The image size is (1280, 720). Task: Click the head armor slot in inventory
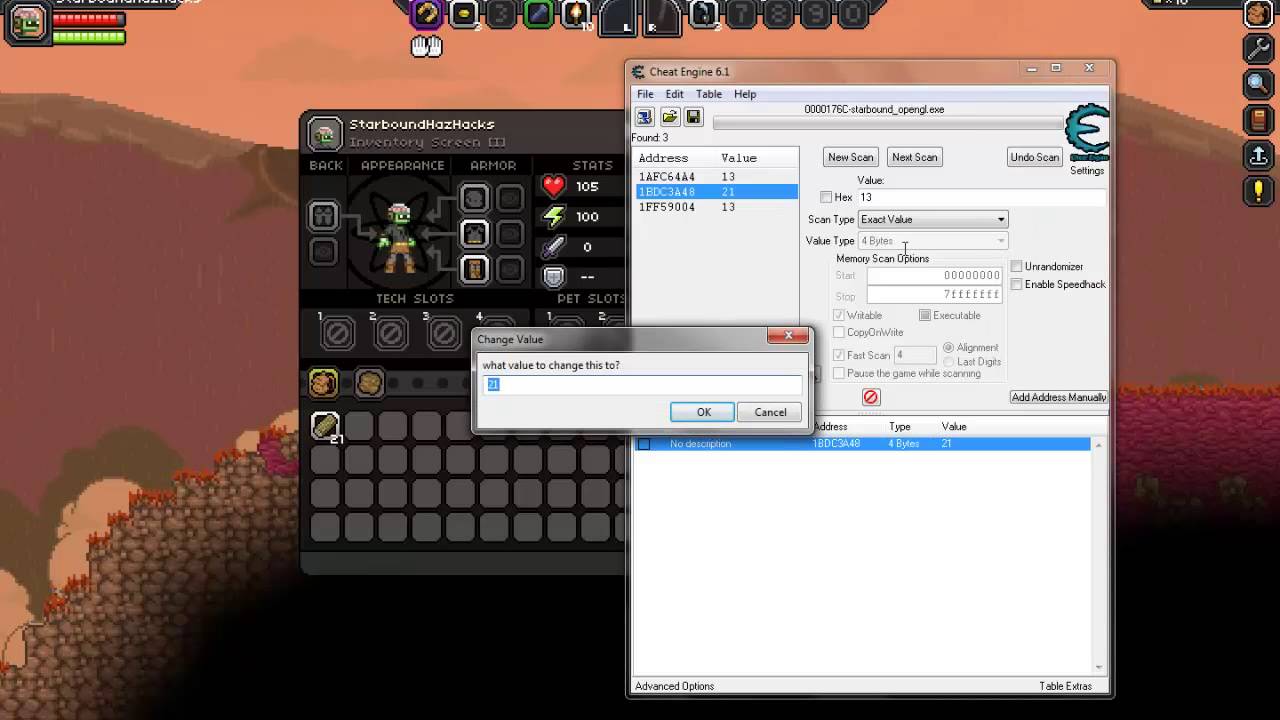point(475,198)
